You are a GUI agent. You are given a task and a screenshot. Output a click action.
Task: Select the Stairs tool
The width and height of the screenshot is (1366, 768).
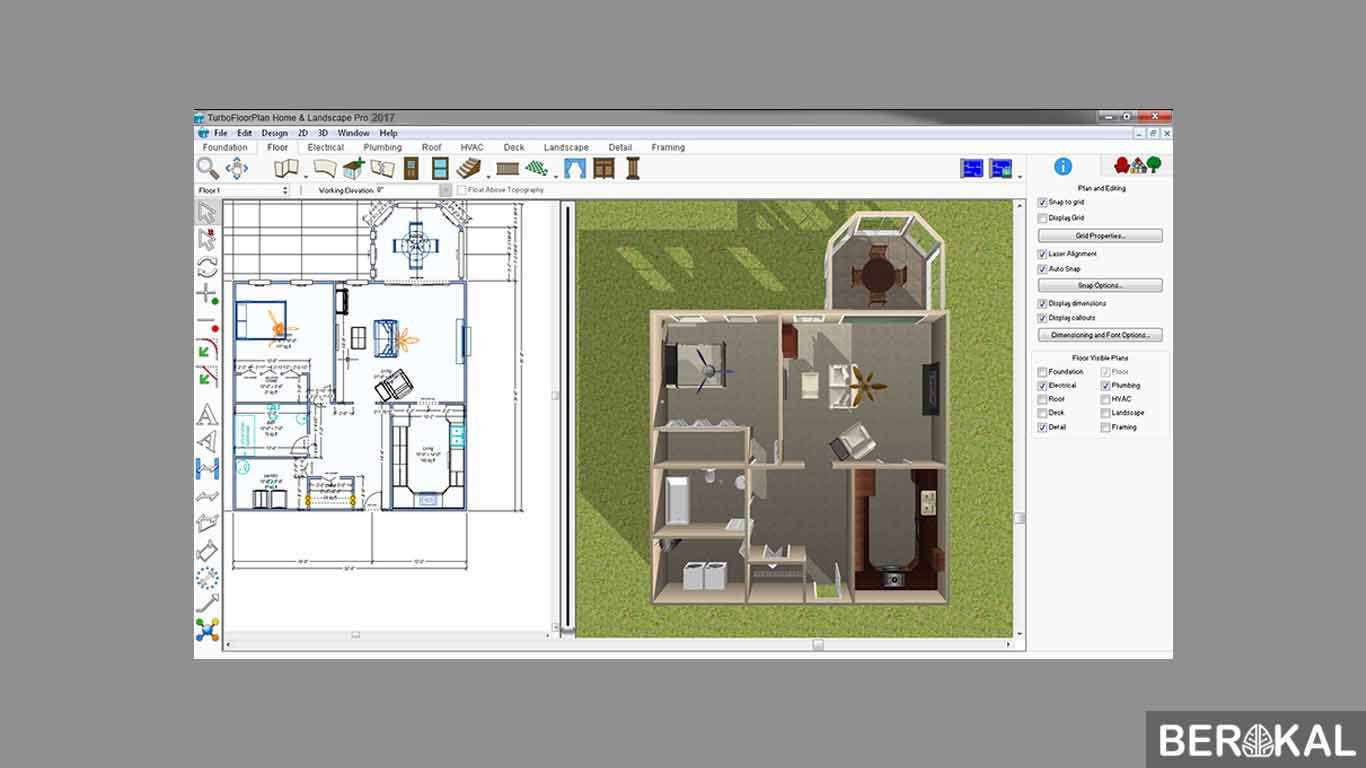click(x=469, y=168)
